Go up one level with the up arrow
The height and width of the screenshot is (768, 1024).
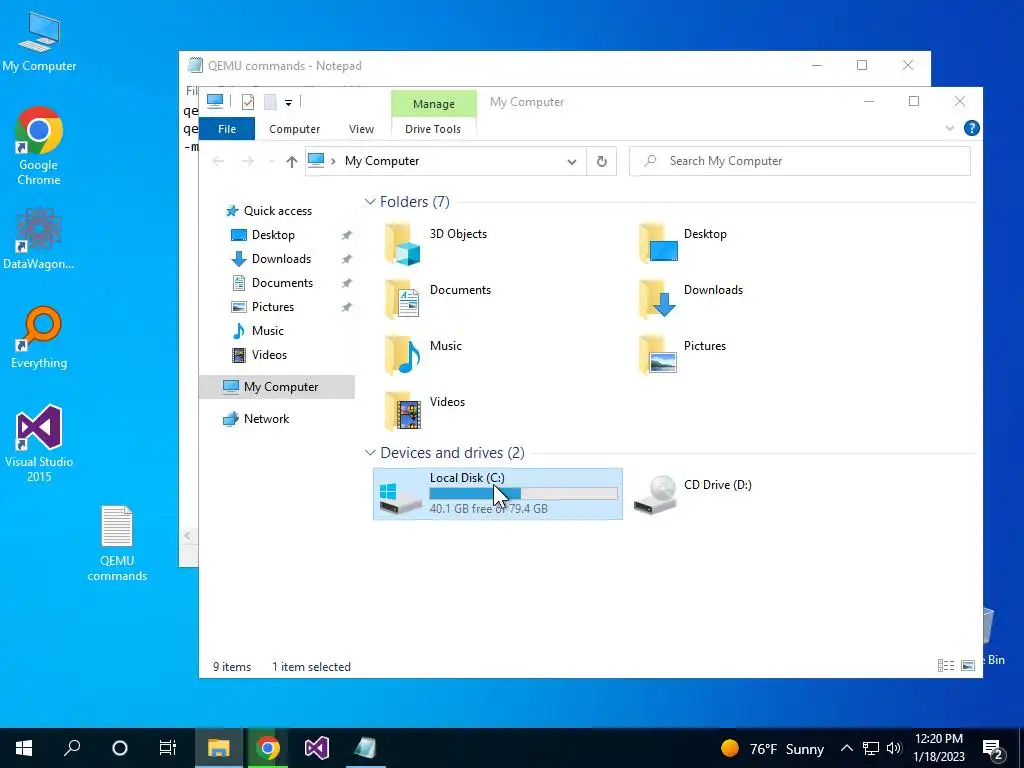[x=291, y=161]
